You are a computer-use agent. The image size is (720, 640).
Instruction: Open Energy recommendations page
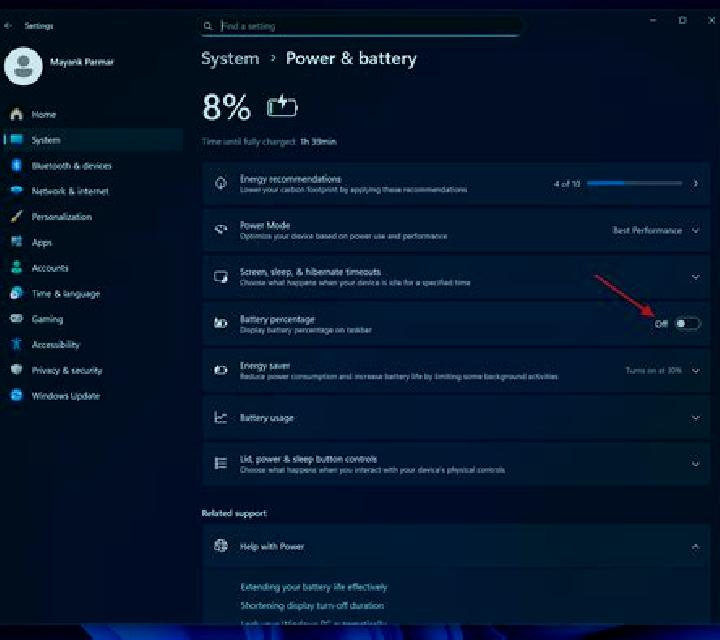point(456,184)
